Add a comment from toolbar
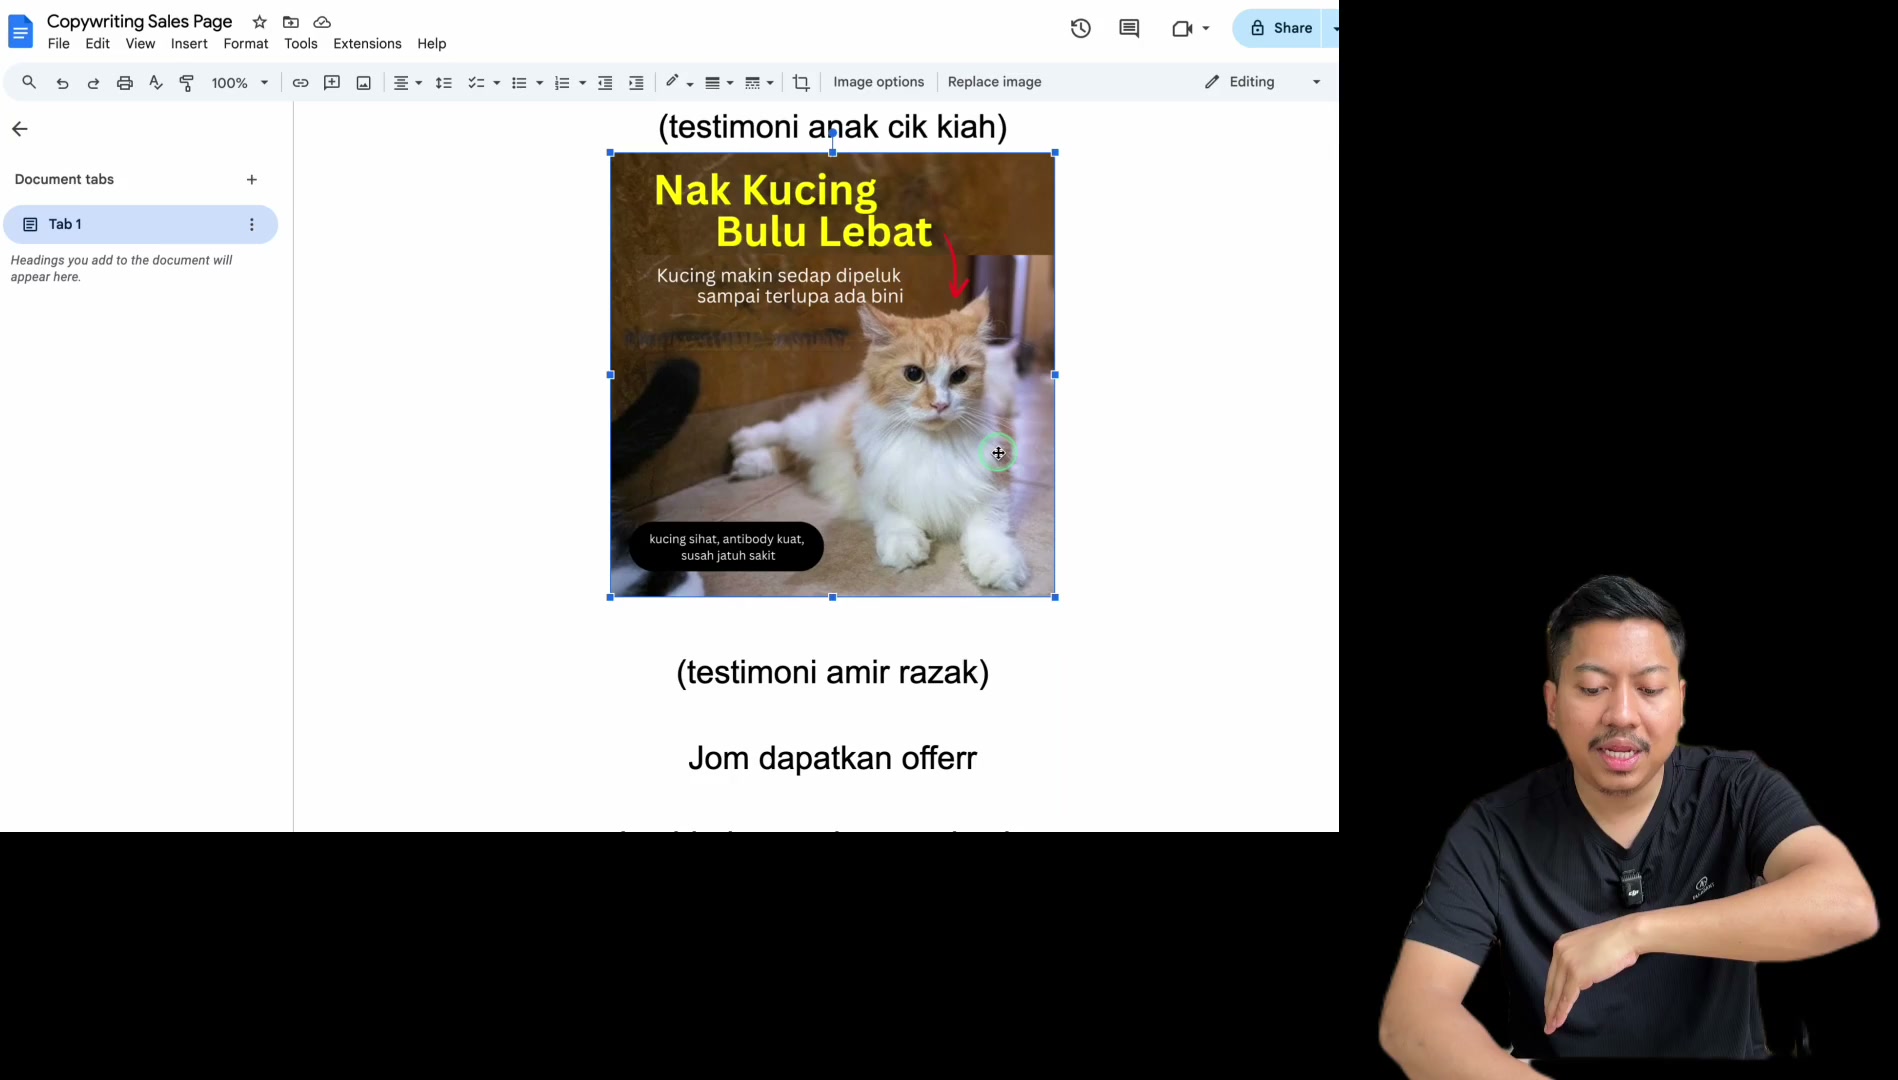Viewport: 1898px width, 1080px height. tap(332, 83)
